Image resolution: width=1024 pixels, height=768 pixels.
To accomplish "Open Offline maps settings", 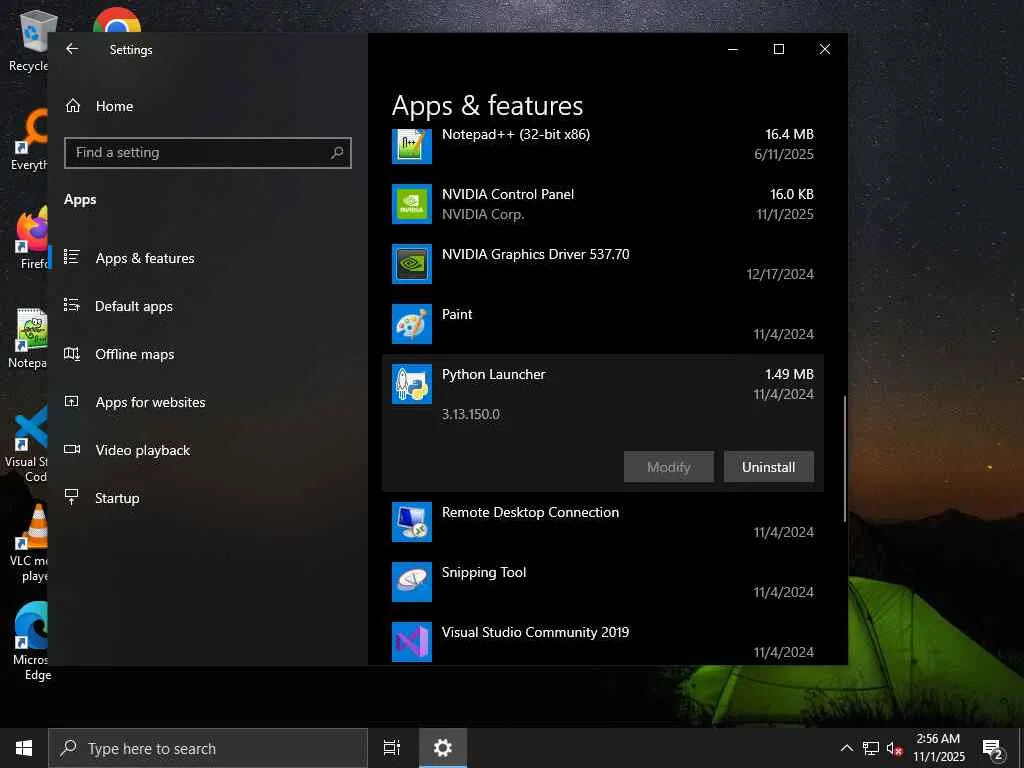I will 135,354.
